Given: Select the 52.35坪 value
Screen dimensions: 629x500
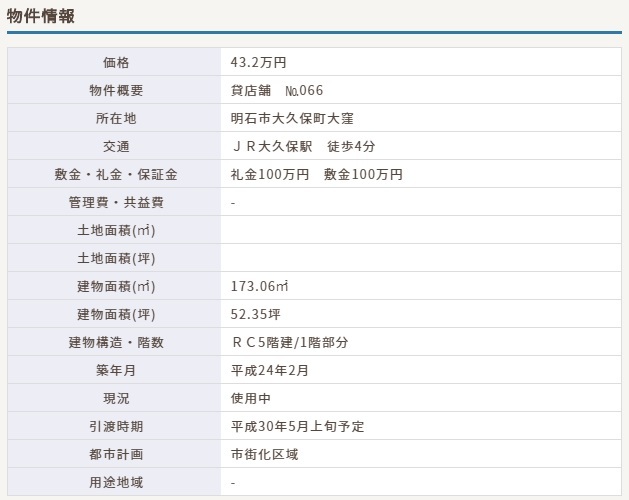Looking at the screenshot, I should coord(258,315).
